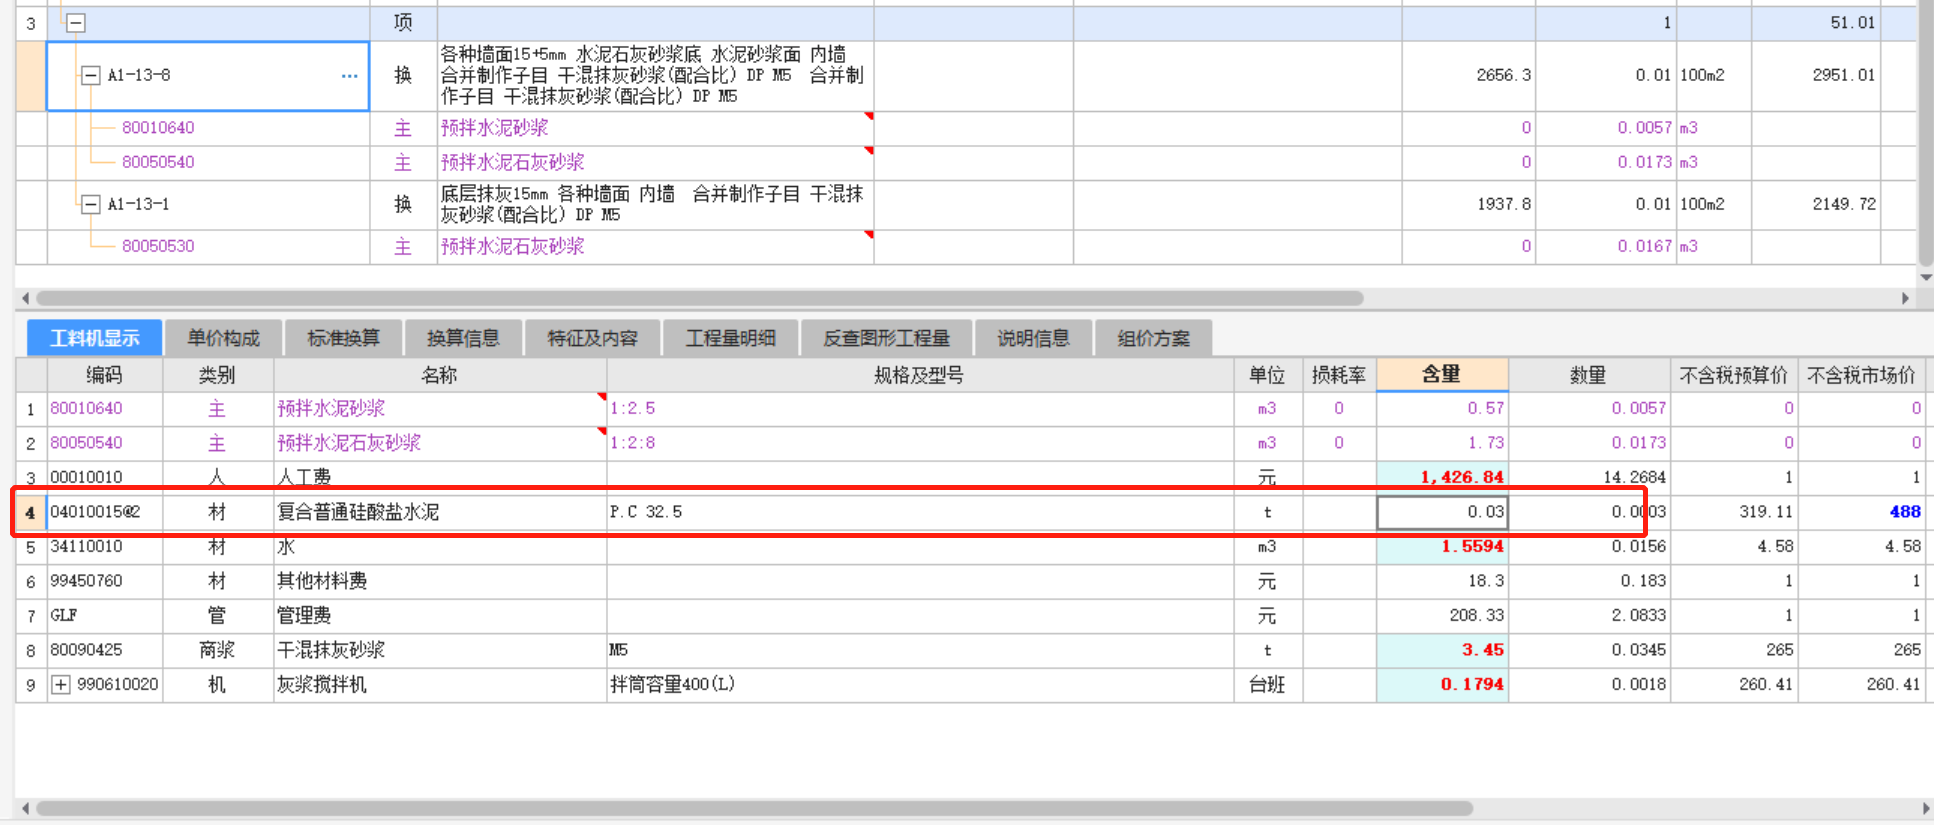
Task: Open the 特征及内容 tab
Action: pos(592,338)
